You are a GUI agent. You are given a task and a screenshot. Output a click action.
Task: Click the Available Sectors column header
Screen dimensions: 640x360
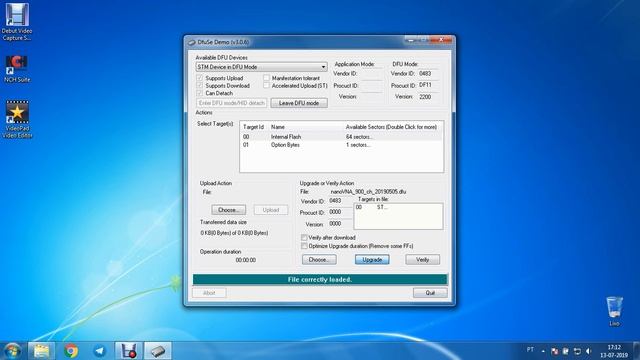point(391,127)
